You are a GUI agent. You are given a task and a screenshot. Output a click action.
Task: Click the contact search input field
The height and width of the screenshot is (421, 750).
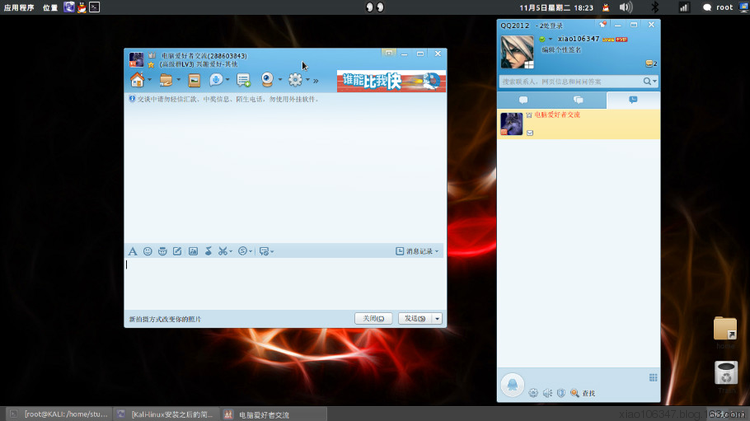coord(570,81)
